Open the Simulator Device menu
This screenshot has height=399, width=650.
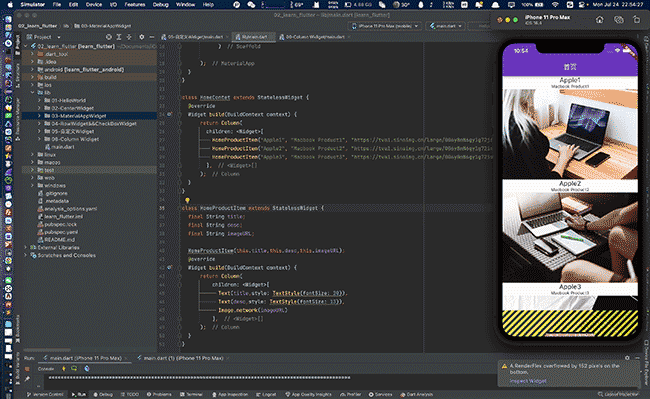[94, 5]
